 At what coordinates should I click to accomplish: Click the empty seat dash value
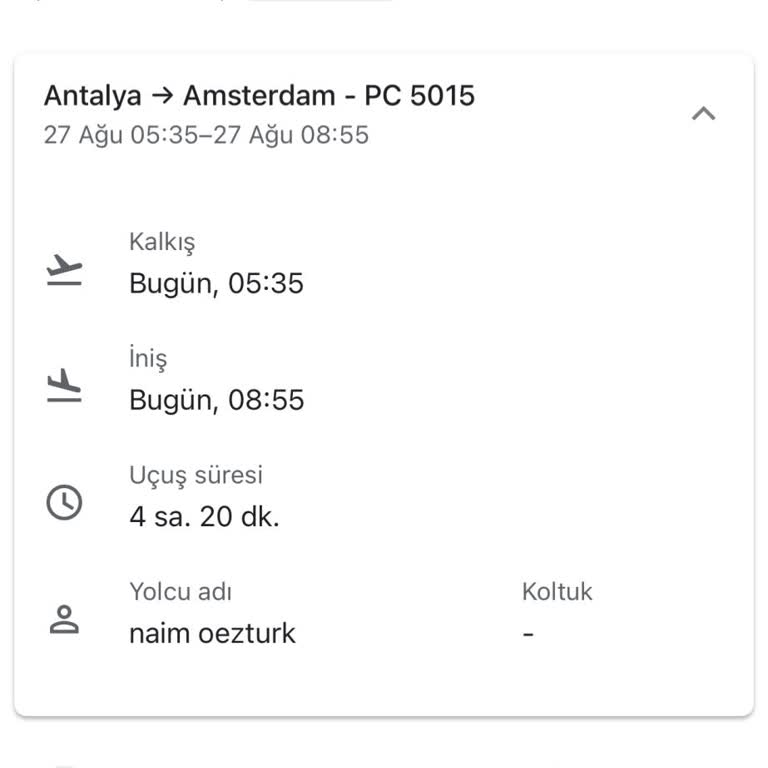click(x=528, y=634)
